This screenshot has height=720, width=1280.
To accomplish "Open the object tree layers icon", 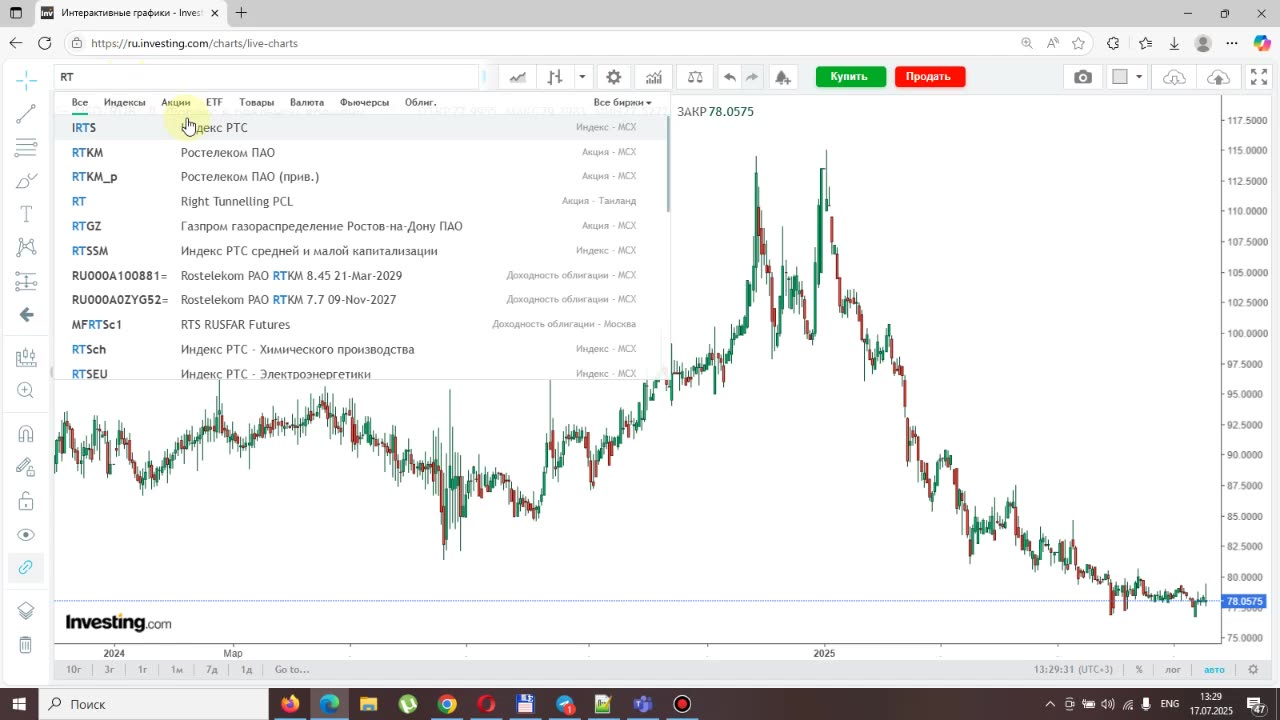I will [26, 611].
